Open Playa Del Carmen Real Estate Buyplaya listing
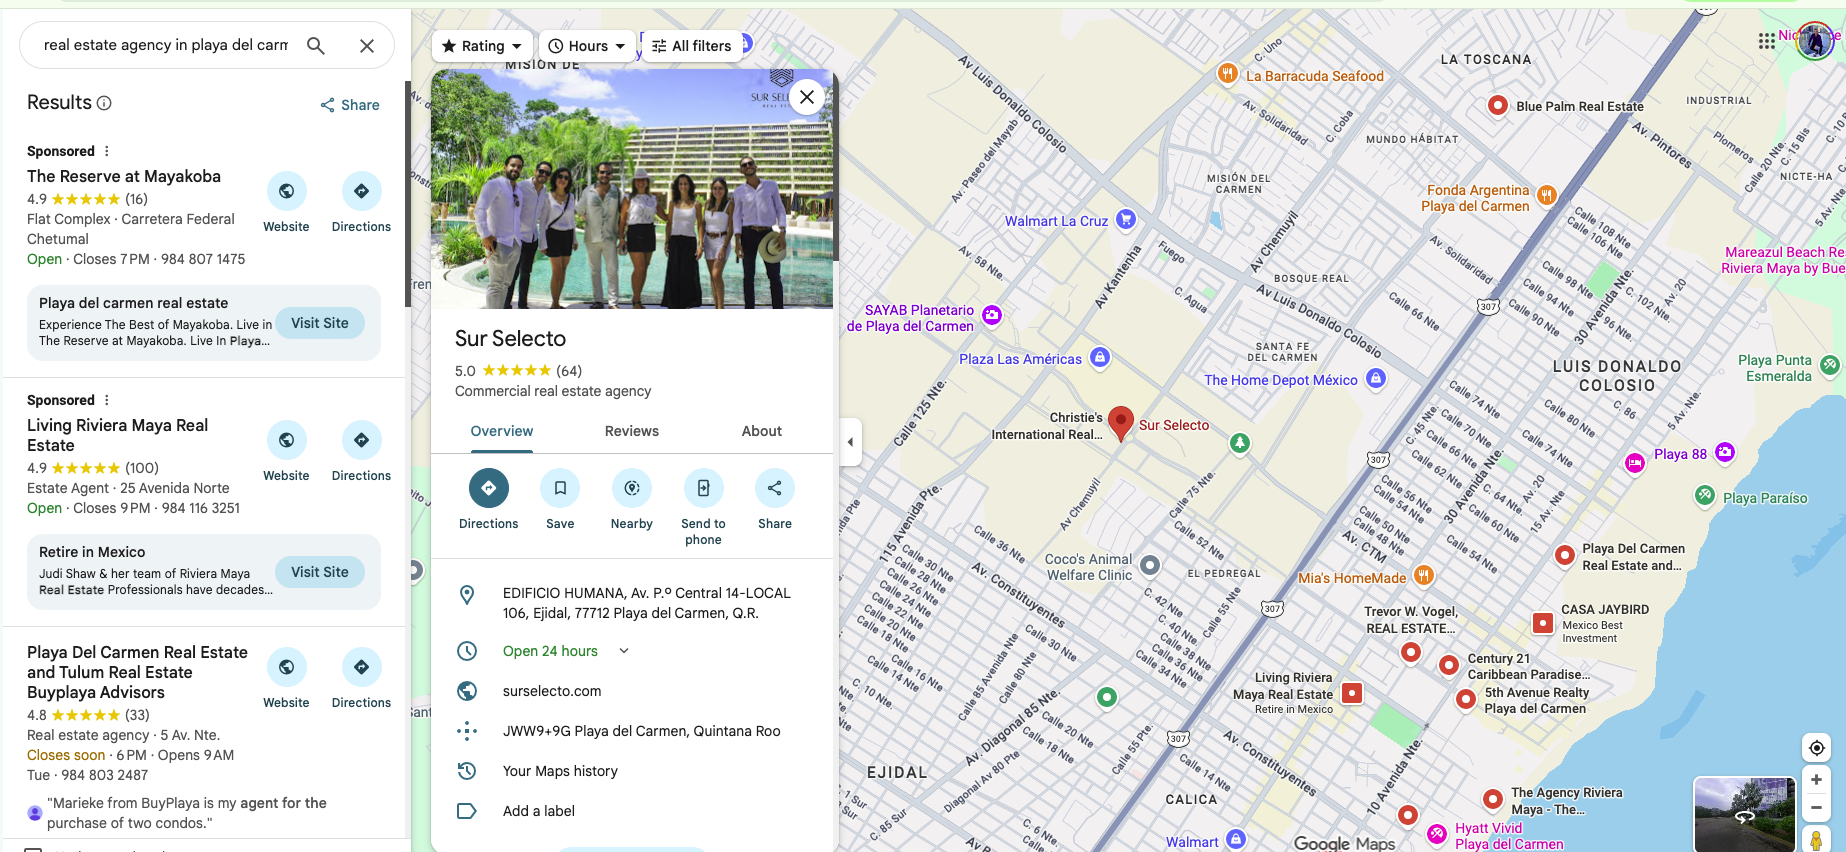The width and height of the screenshot is (1846, 852). 137,672
